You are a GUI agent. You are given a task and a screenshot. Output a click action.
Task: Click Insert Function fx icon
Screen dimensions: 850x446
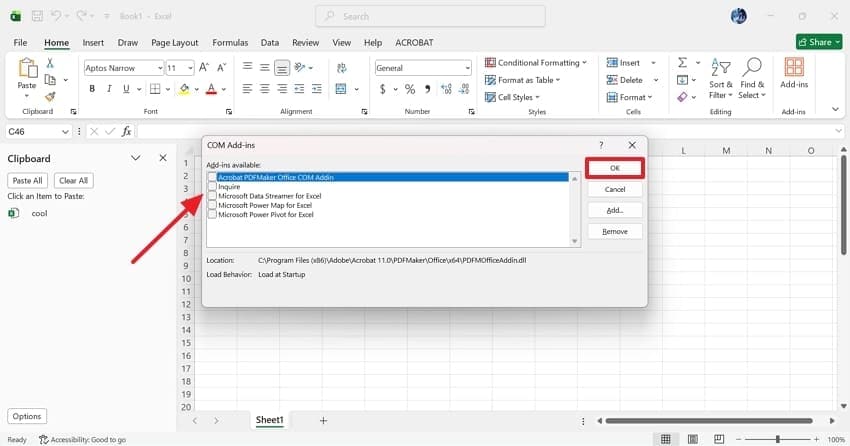pos(126,131)
